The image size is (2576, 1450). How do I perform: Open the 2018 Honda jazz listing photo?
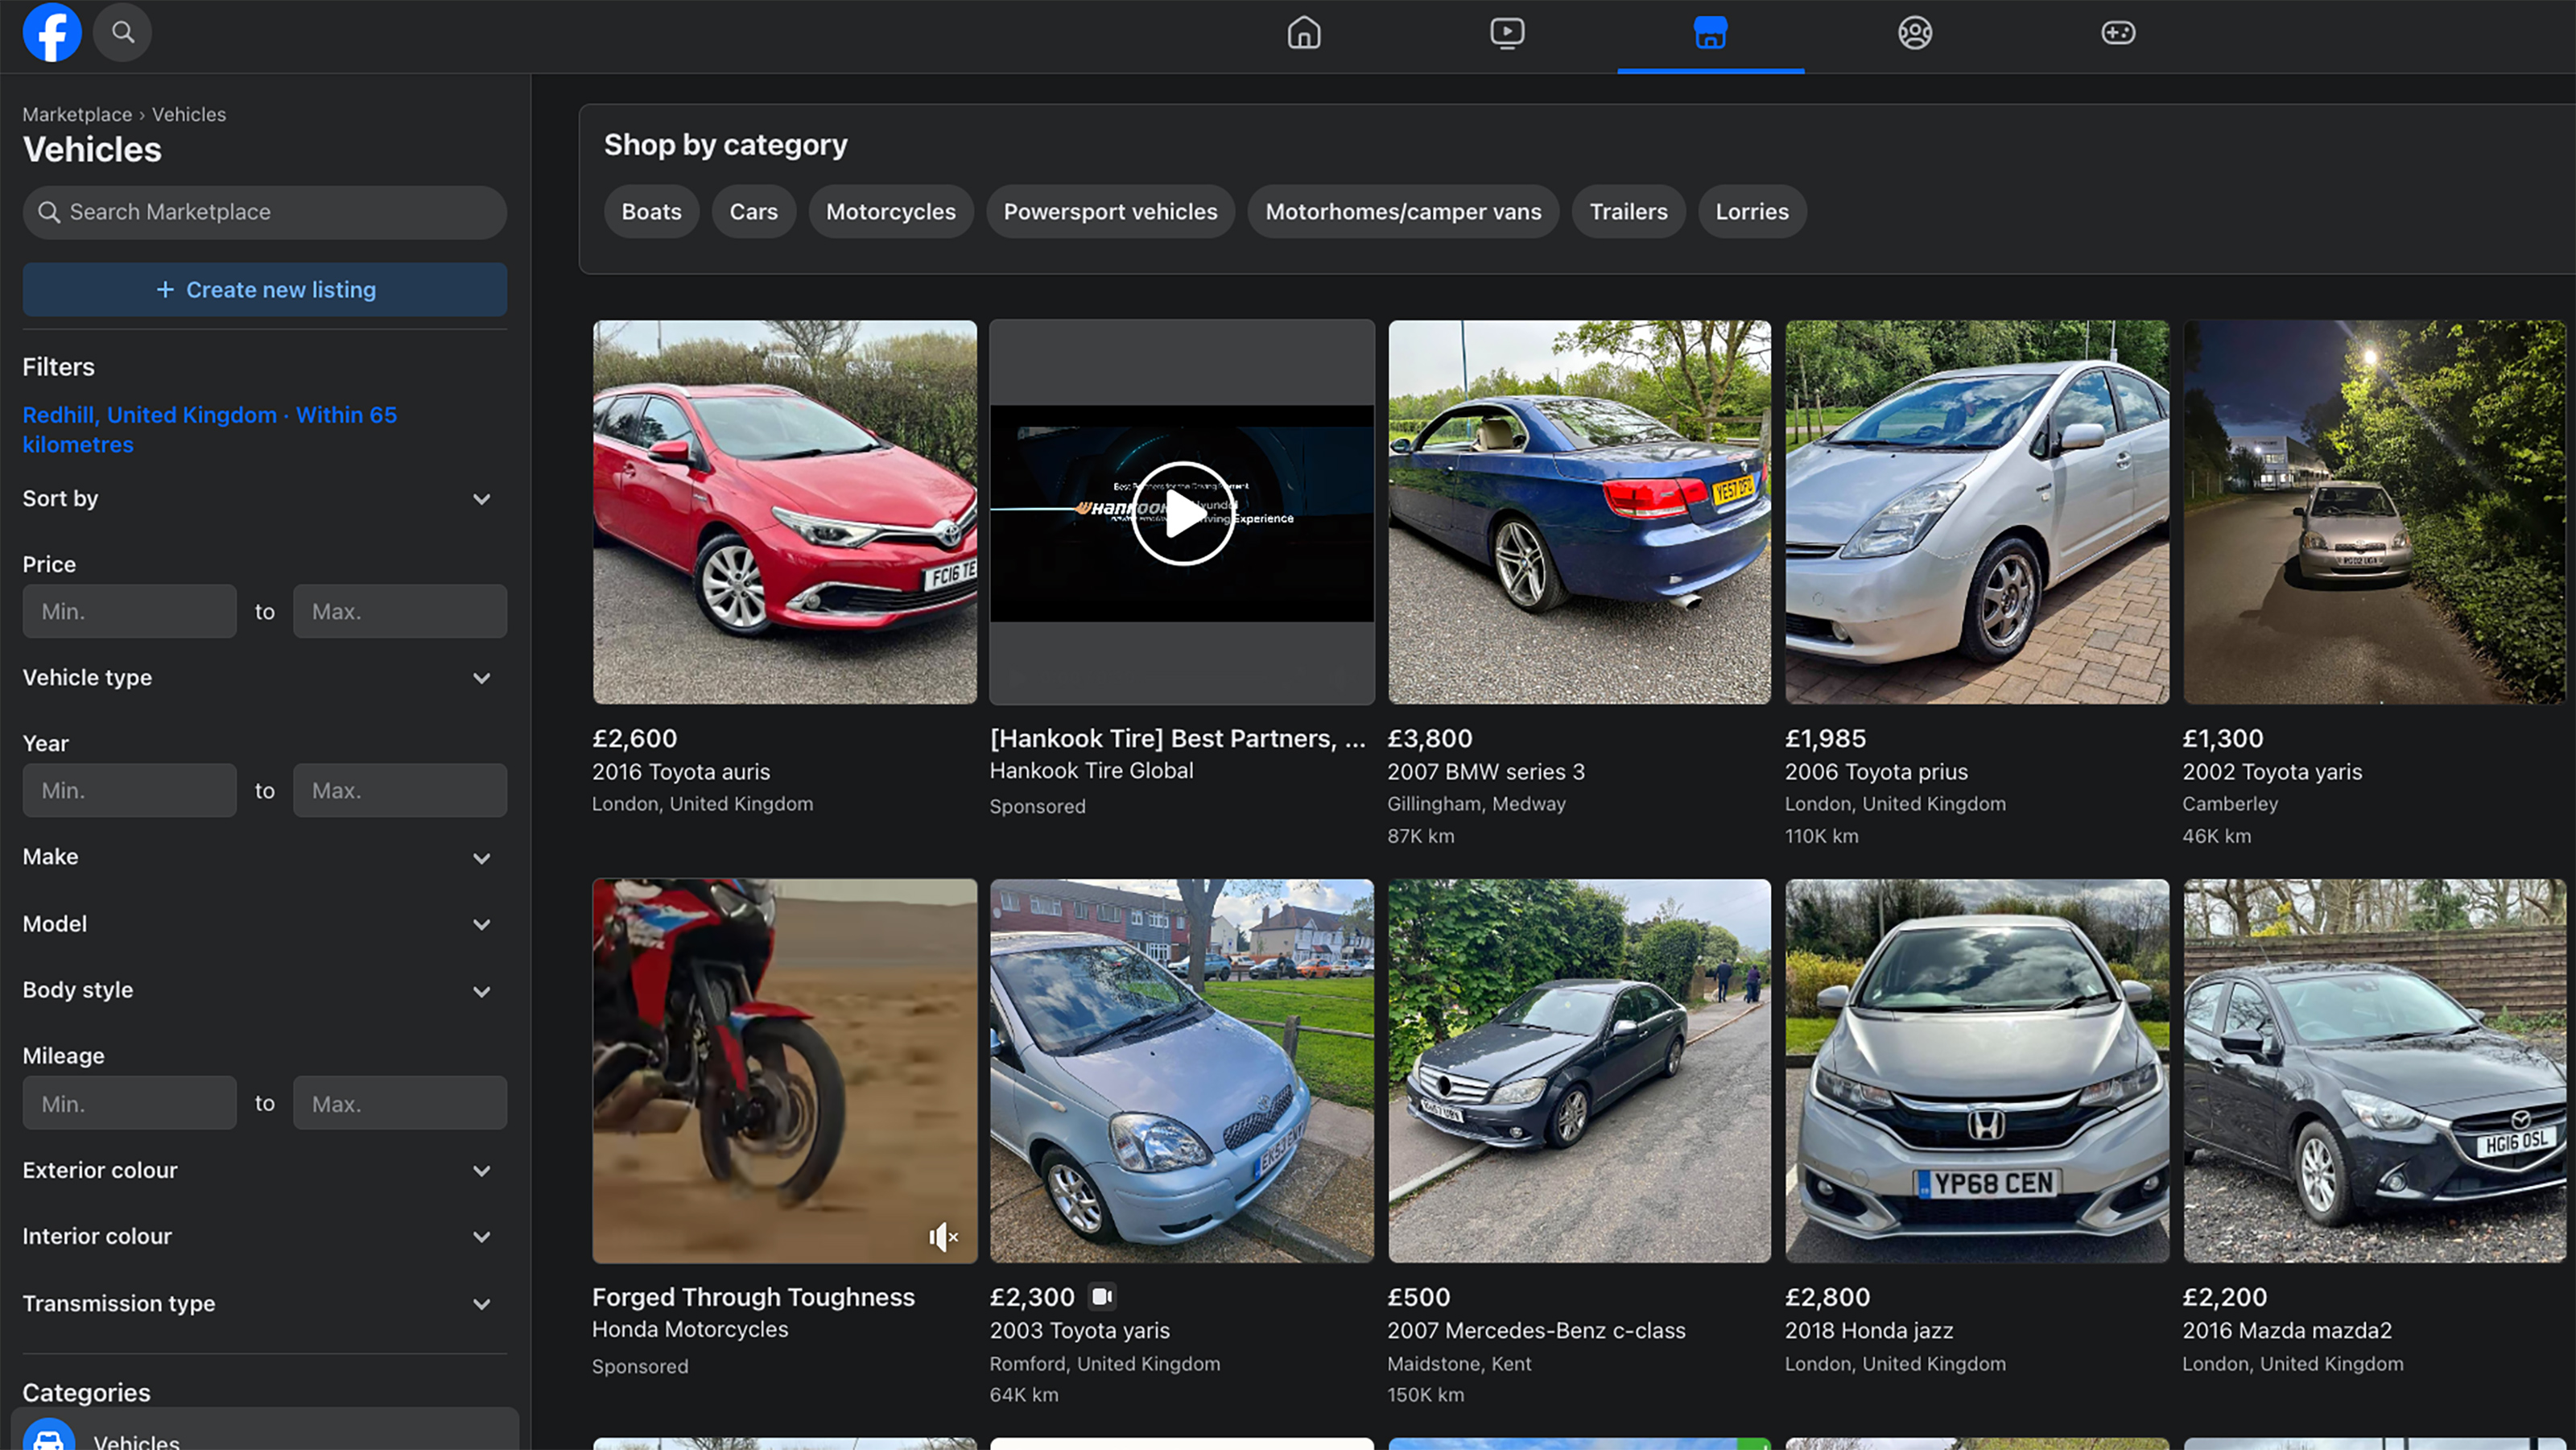[x=1977, y=1071]
